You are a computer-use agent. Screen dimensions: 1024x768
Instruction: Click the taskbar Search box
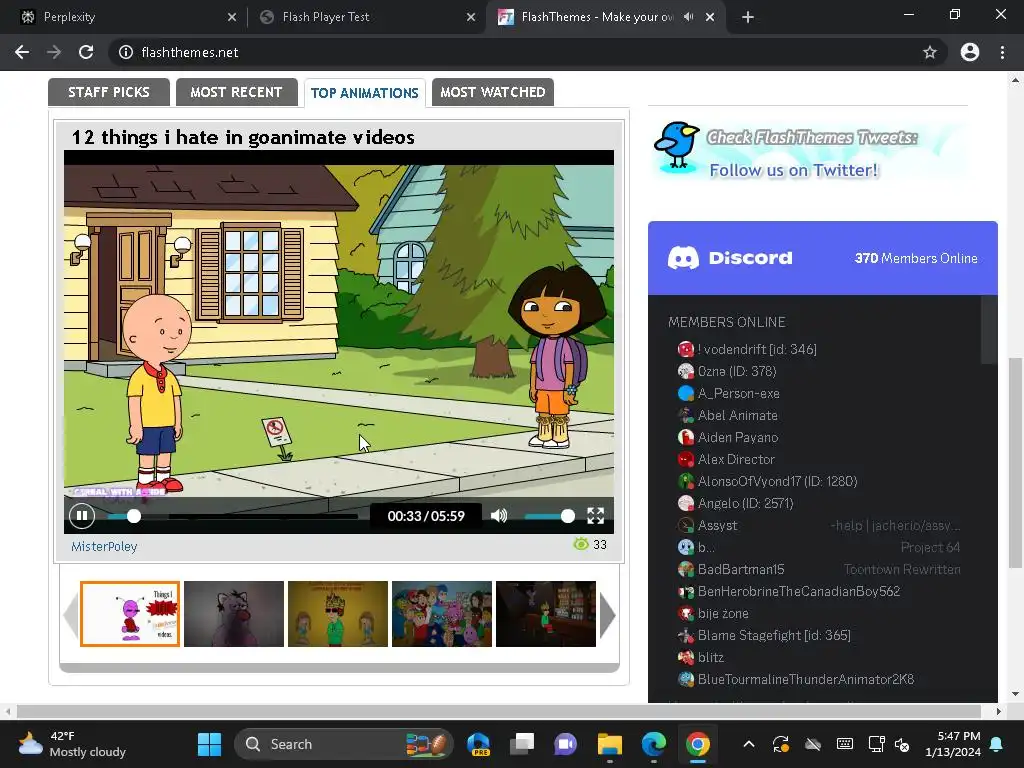pos(344,744)
